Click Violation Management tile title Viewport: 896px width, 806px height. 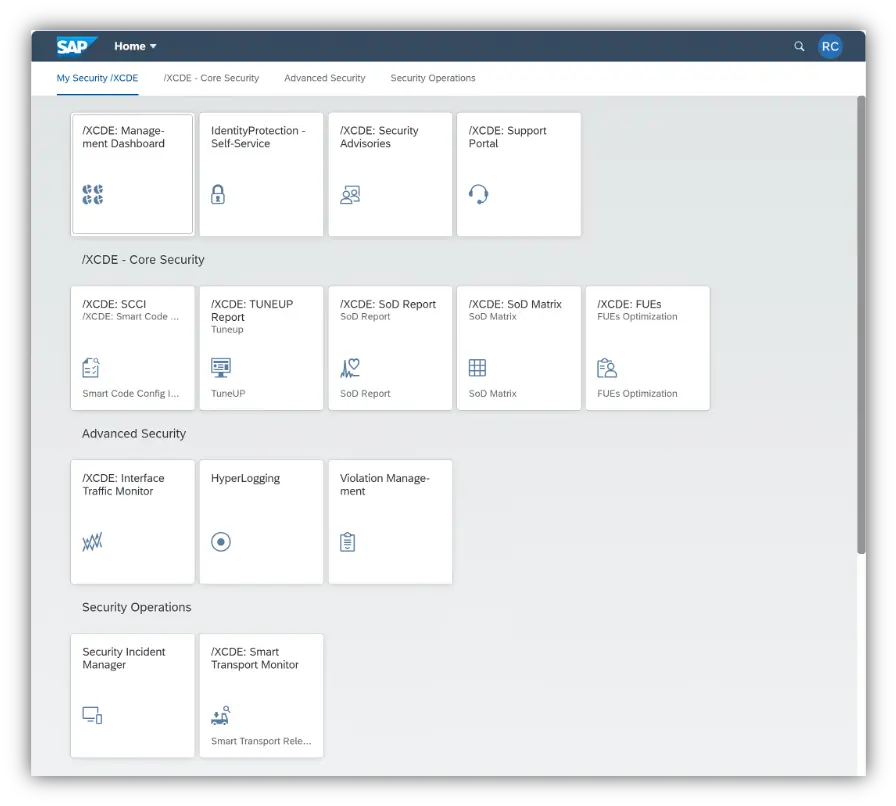point(385,485)
